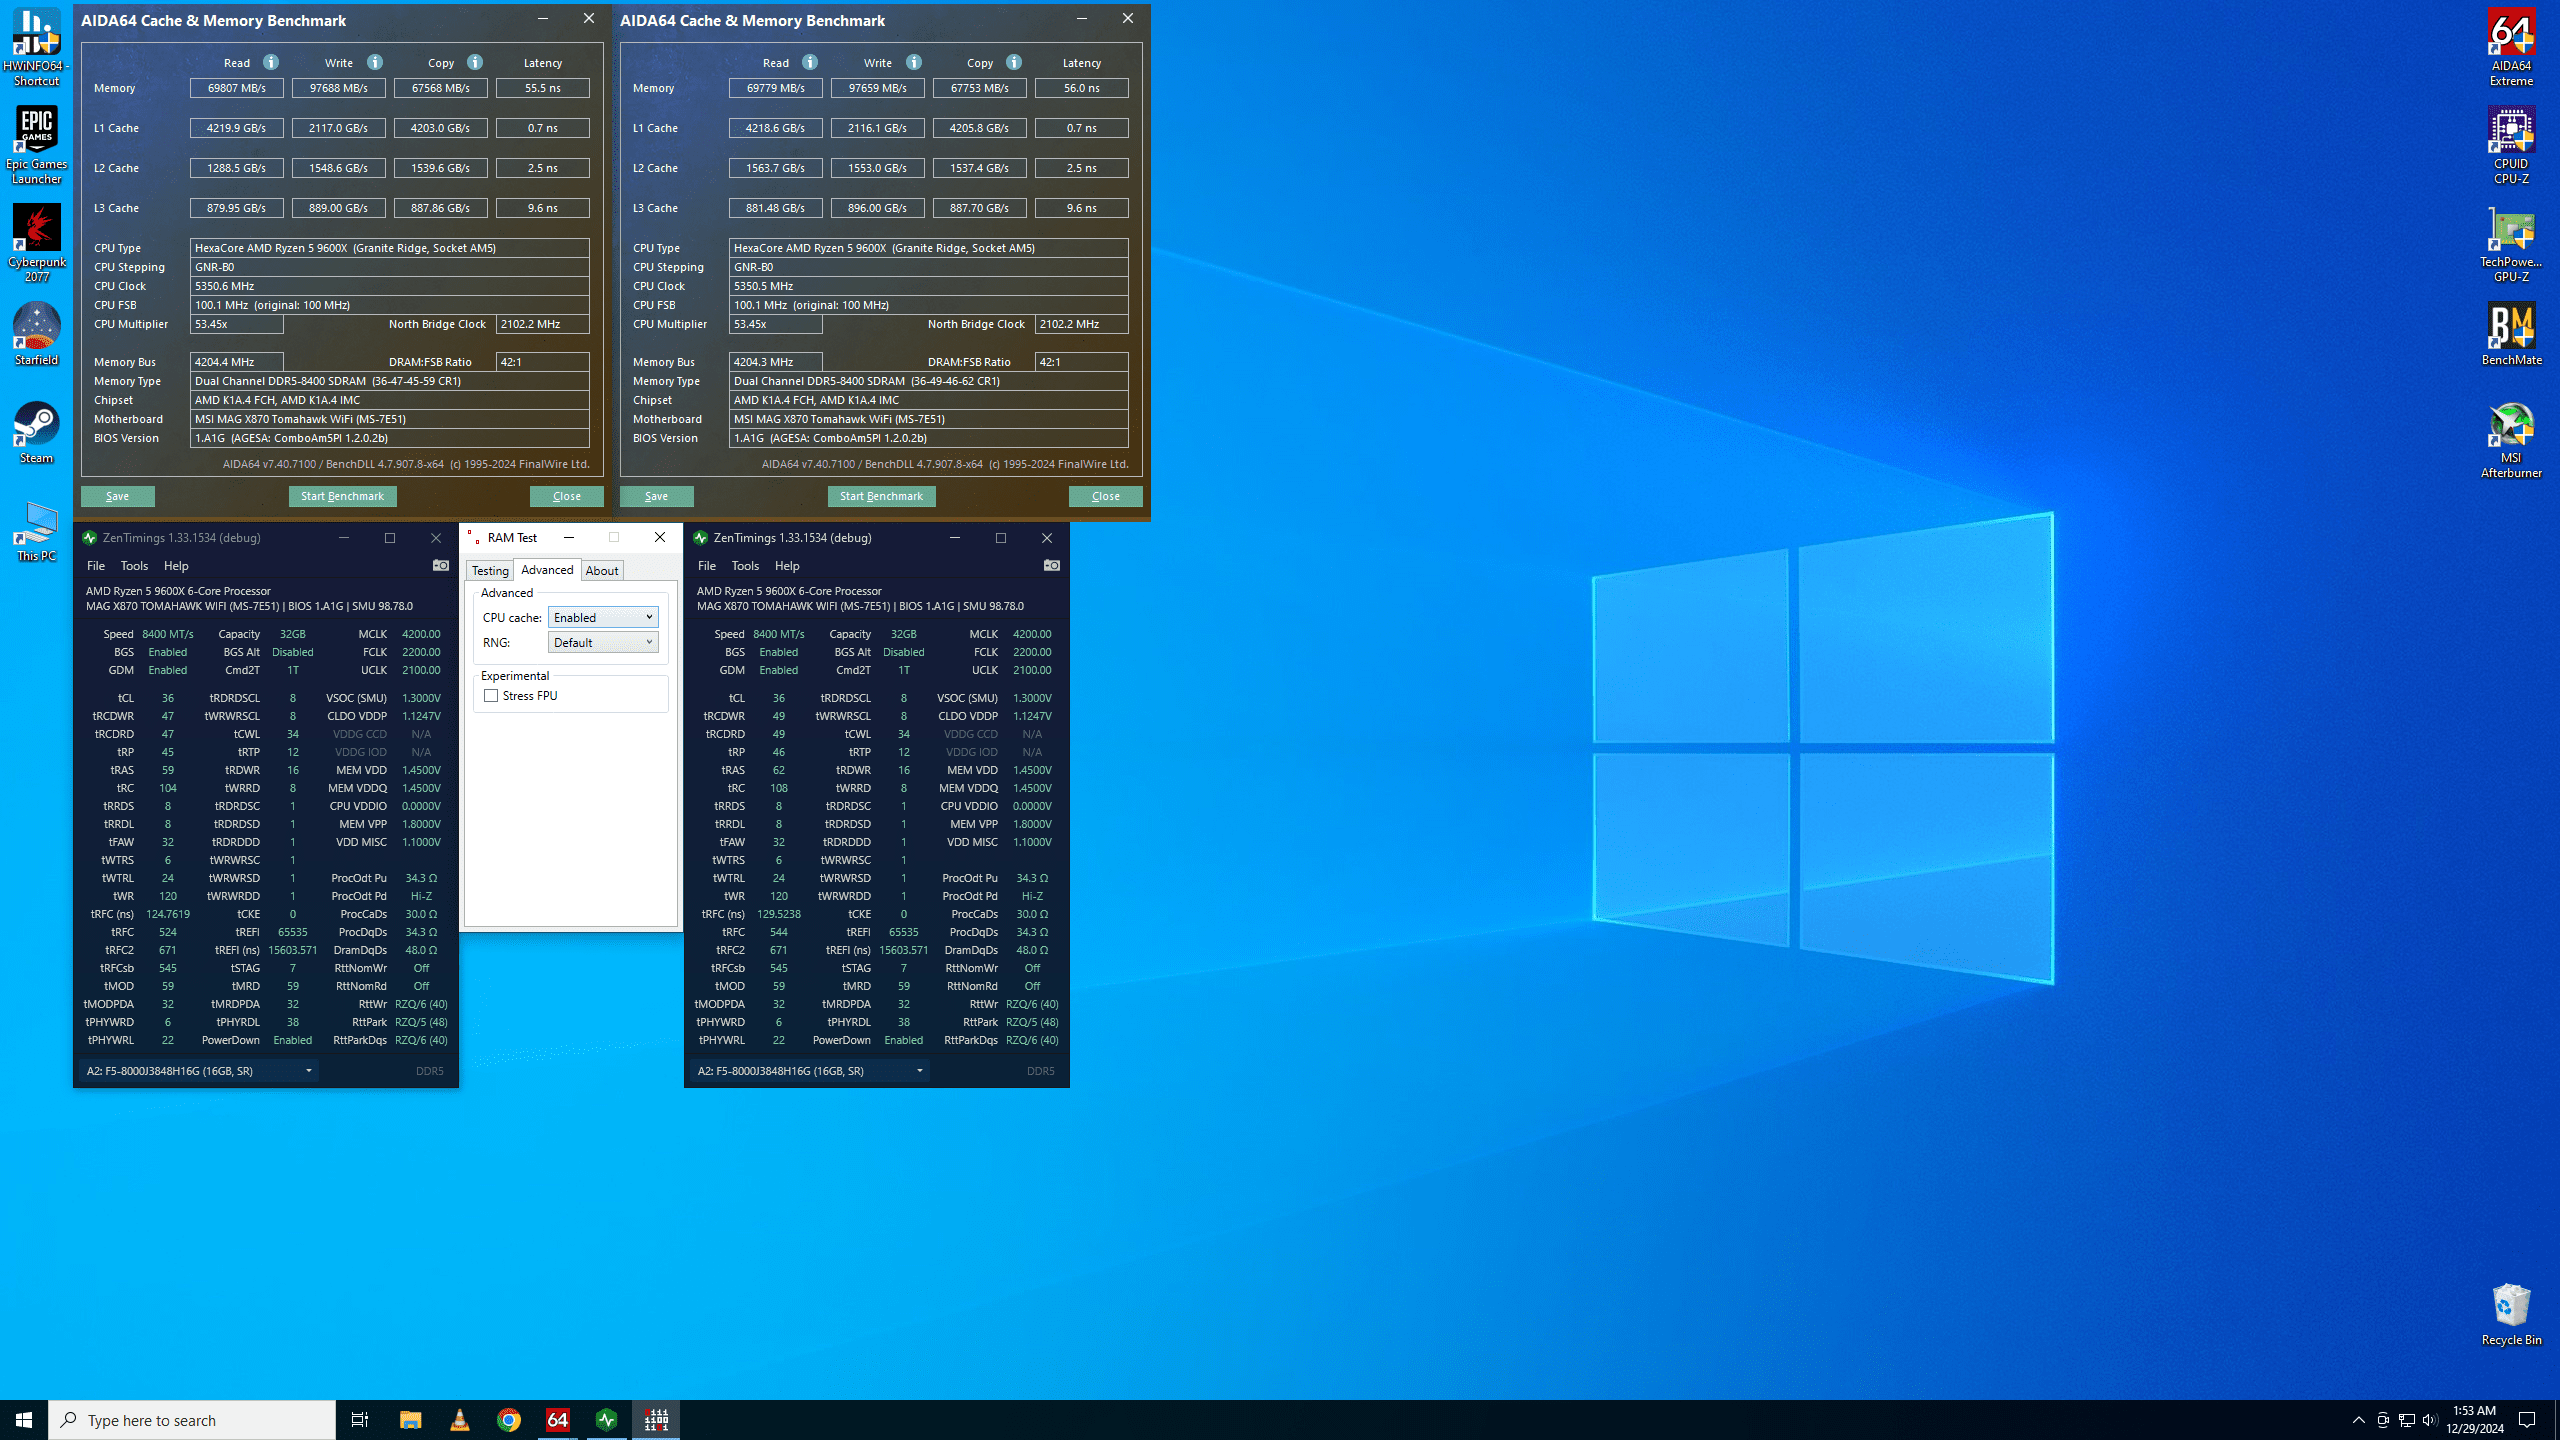Open the MSI Afterburner desktop icon
2560x1440 pixels.
click(x=2511, y=440)
